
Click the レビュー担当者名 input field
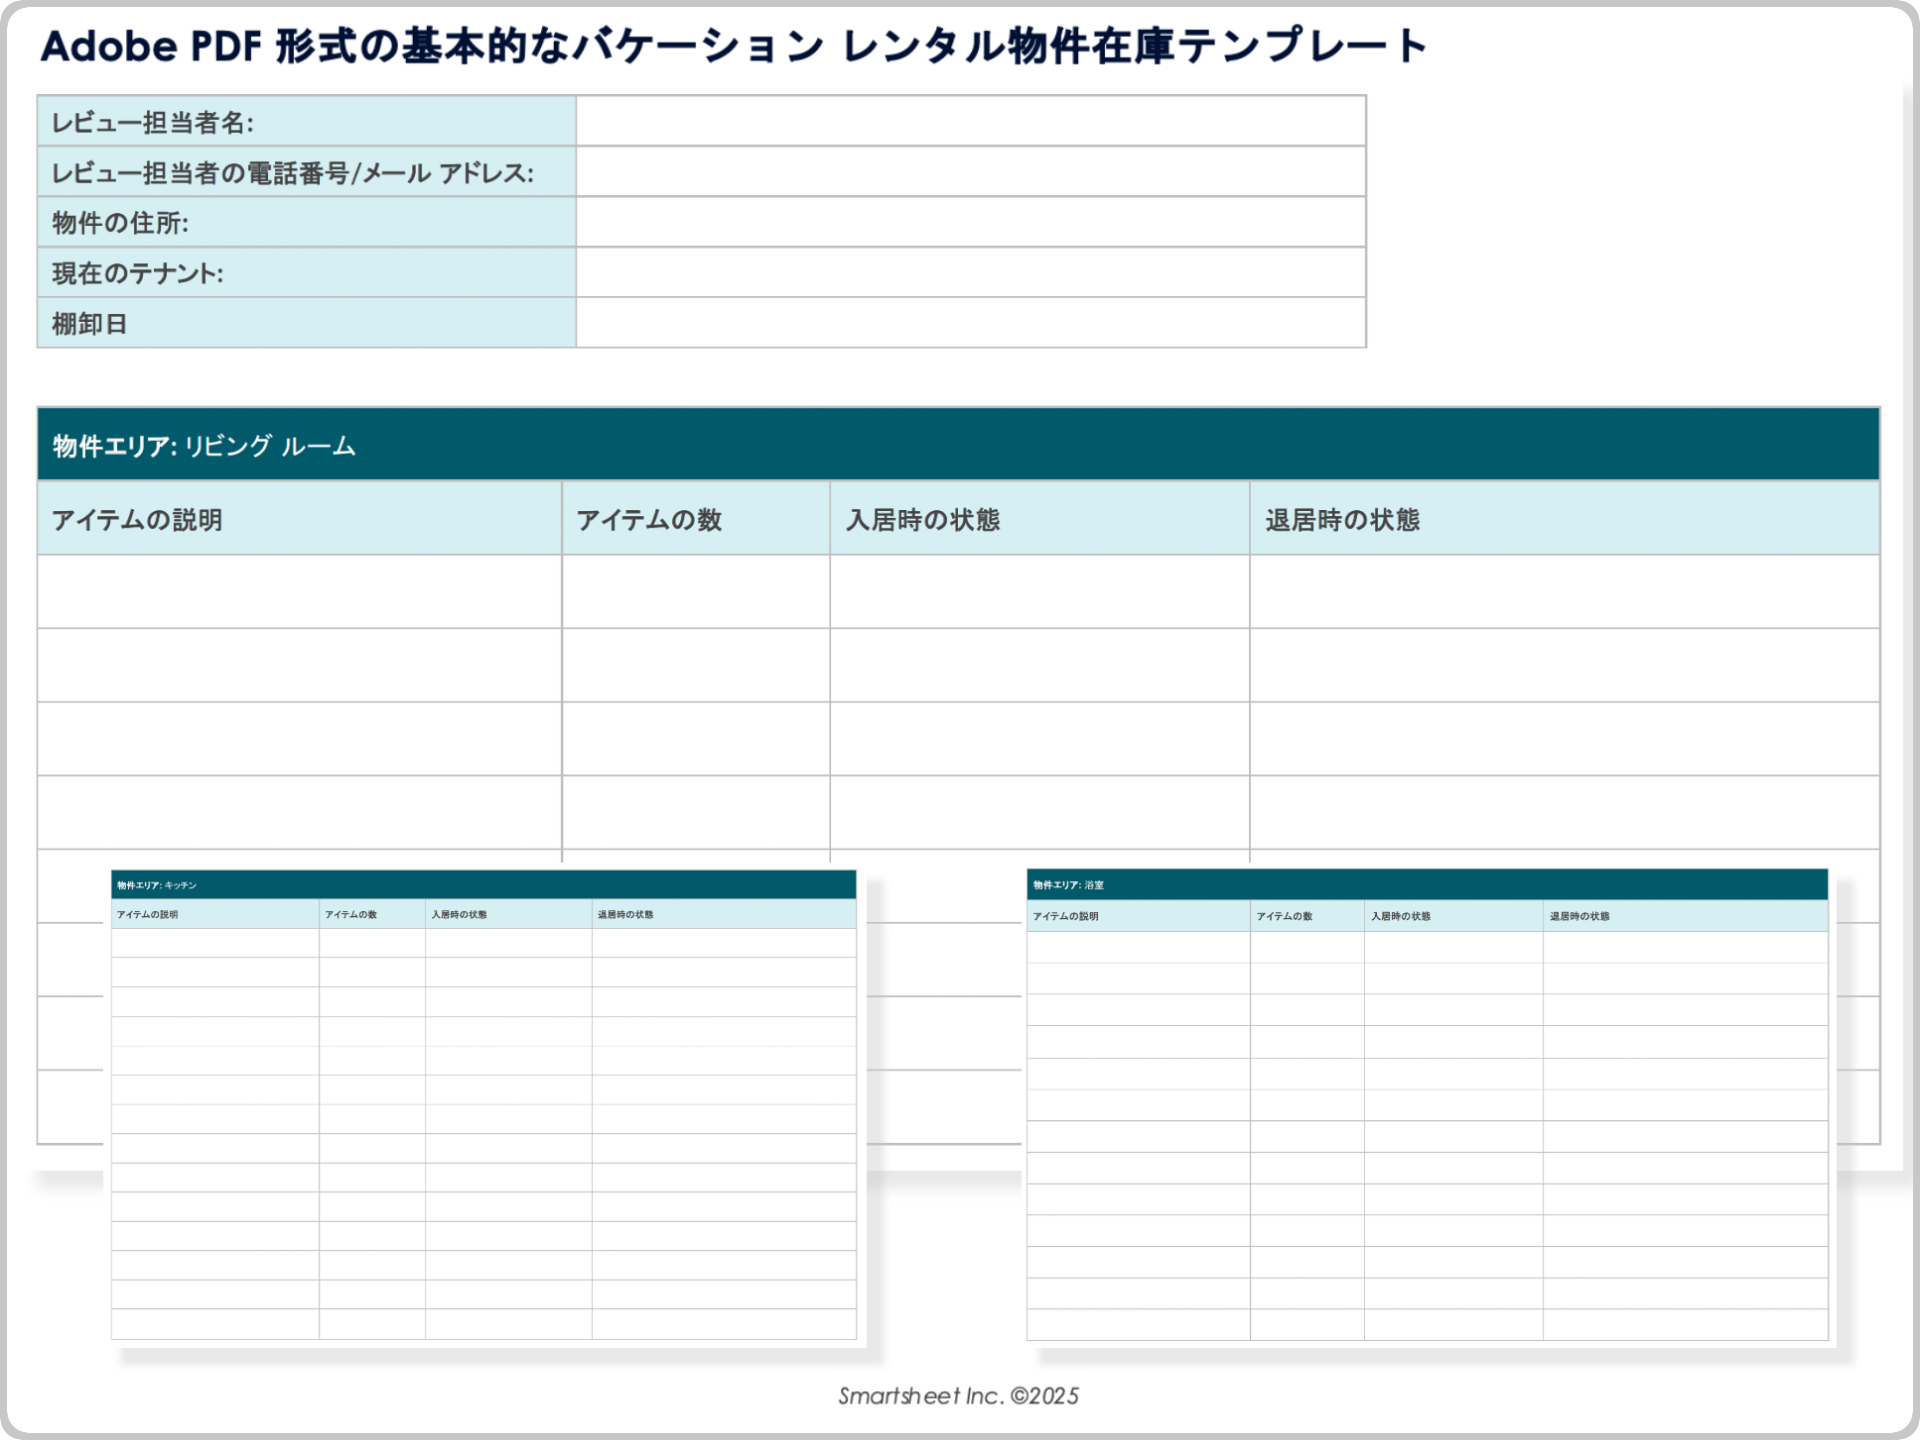tap(970, 121)
